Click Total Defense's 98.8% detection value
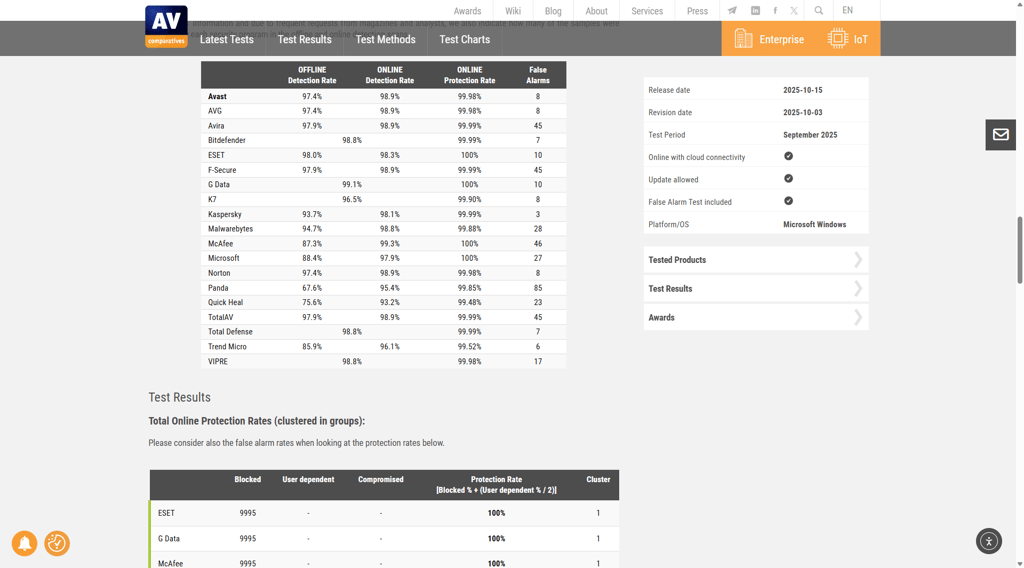The image size is (1024, 568). click(352, 332)
